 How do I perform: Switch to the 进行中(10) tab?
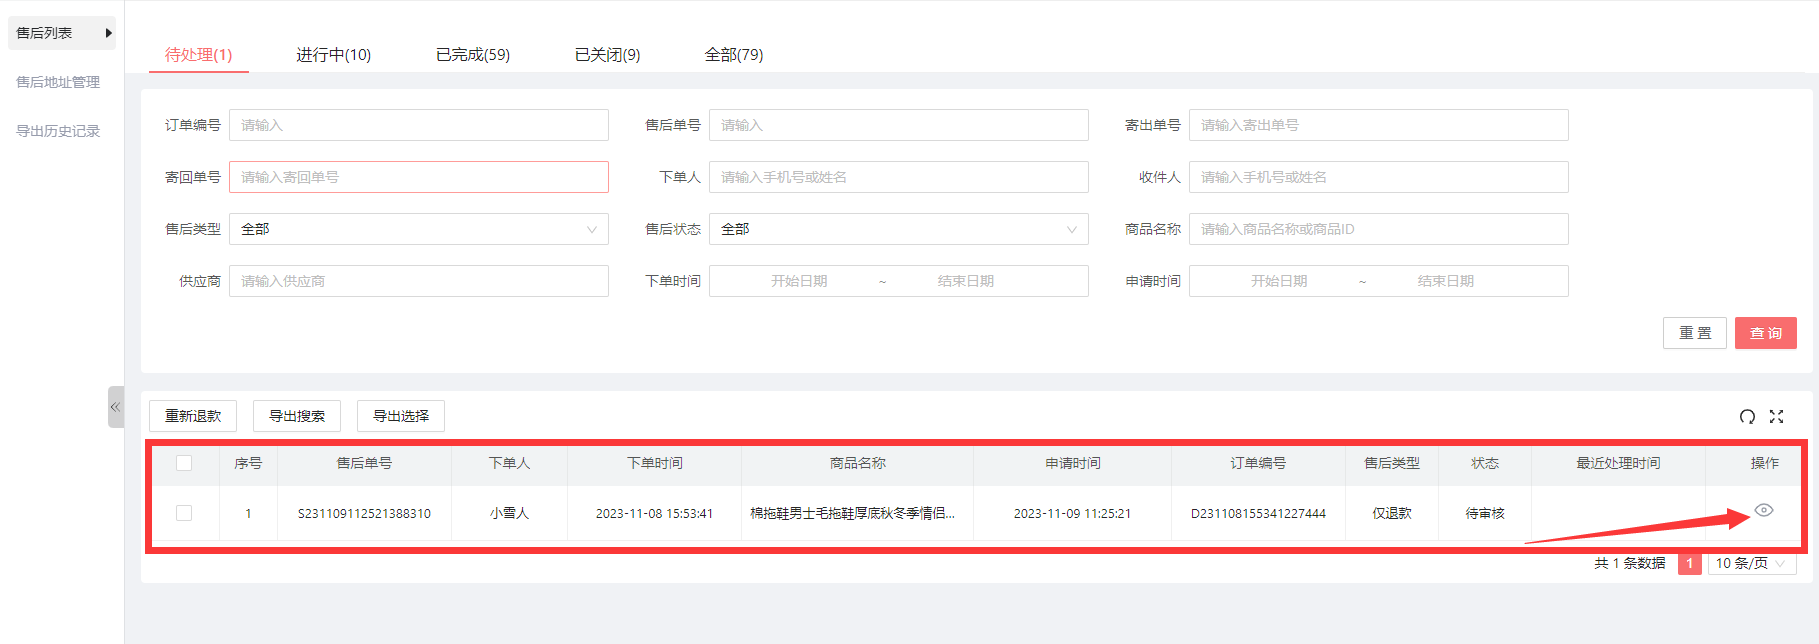click(x=333, y=55)
